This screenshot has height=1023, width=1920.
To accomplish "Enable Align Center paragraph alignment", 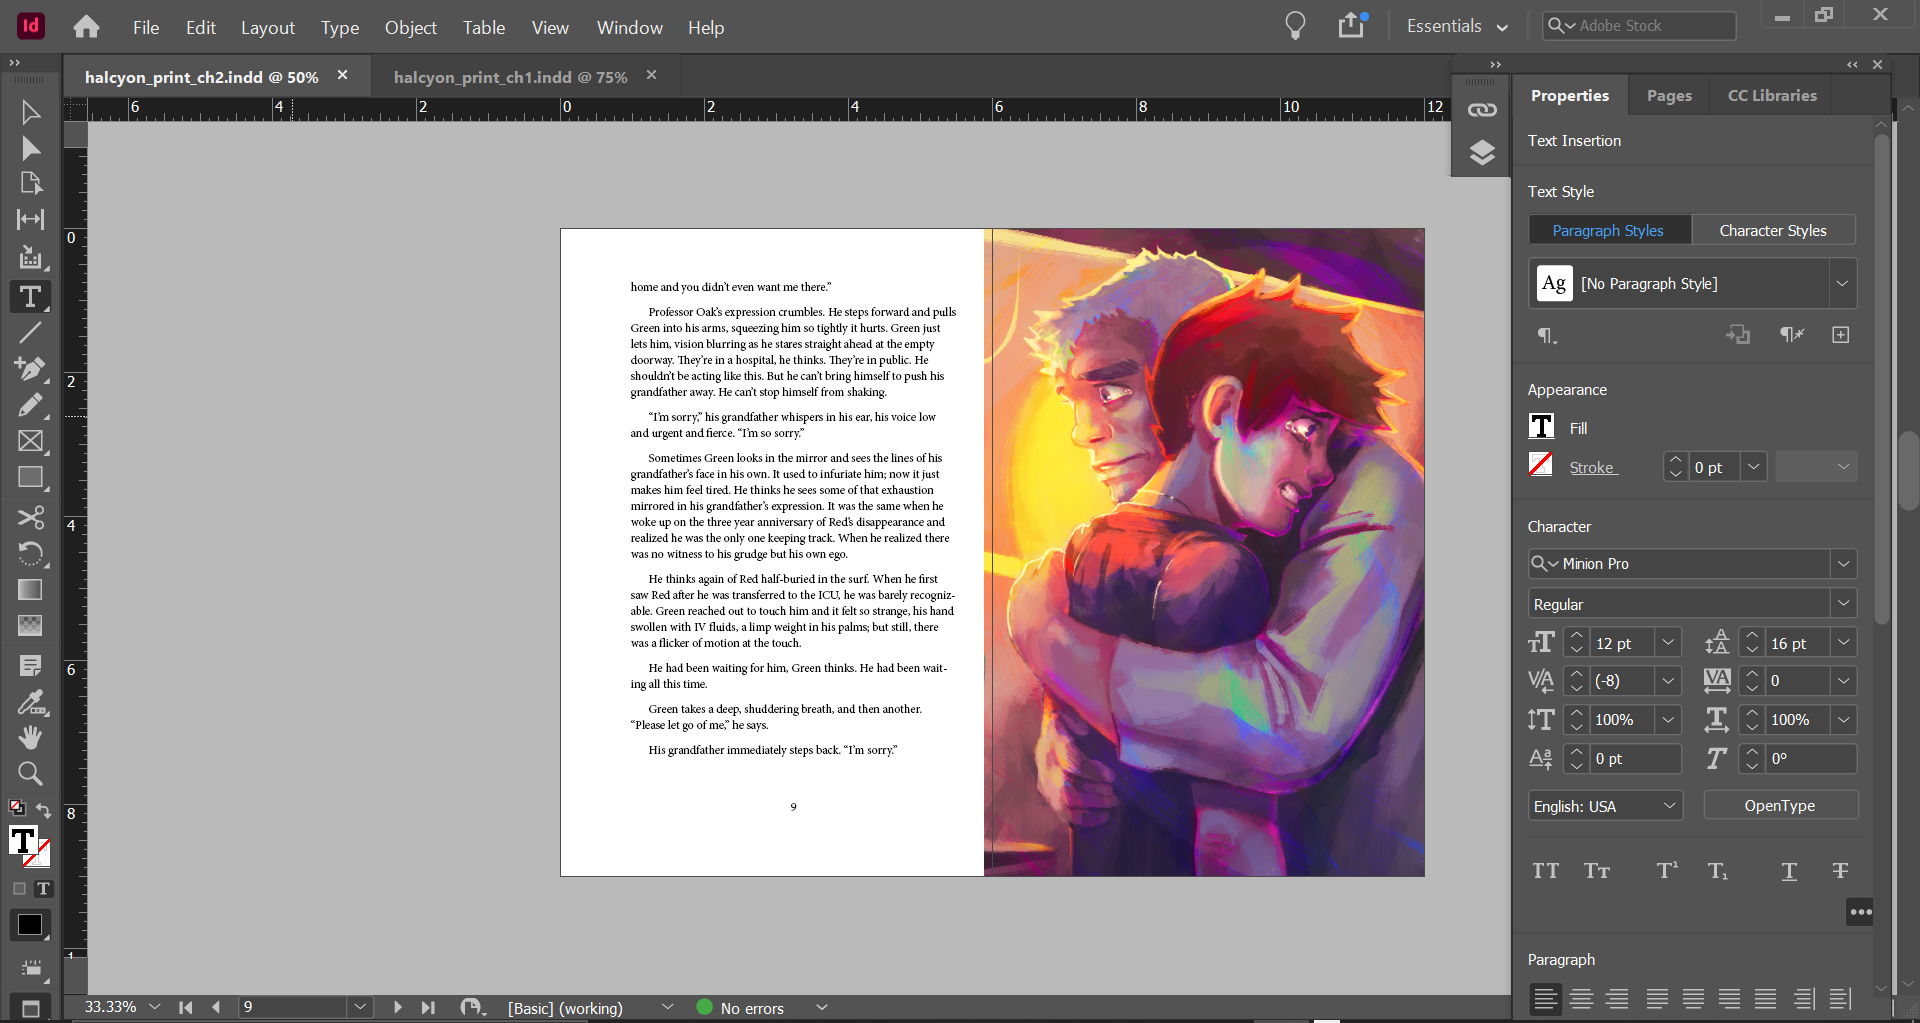I will 1581,998.
